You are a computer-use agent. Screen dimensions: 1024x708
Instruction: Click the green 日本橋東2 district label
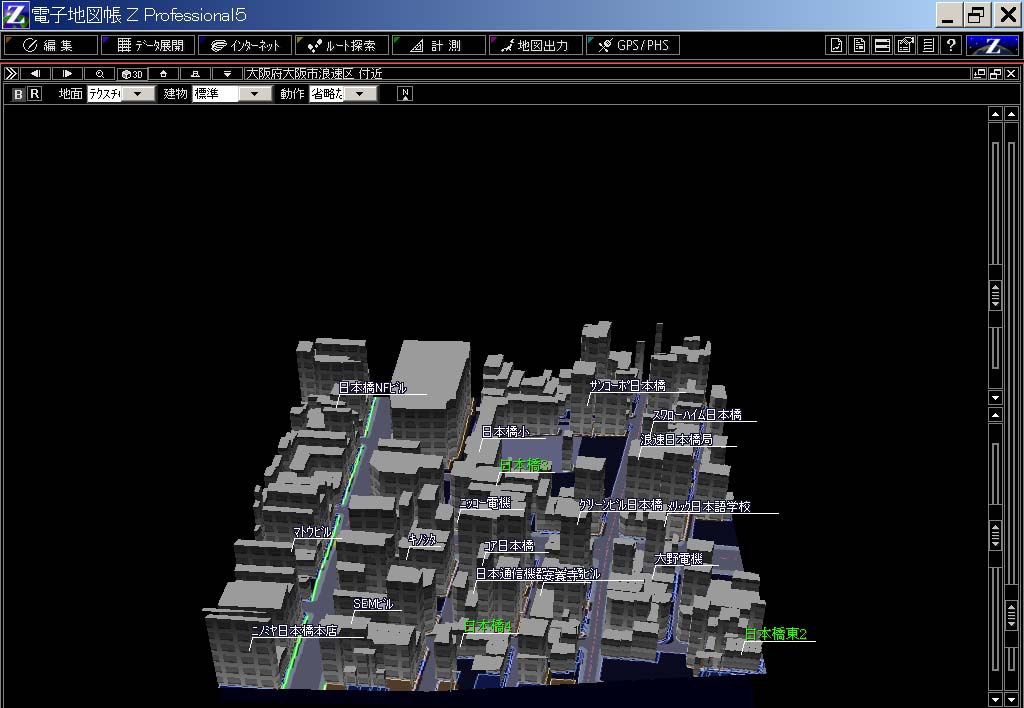click(776, 634)
